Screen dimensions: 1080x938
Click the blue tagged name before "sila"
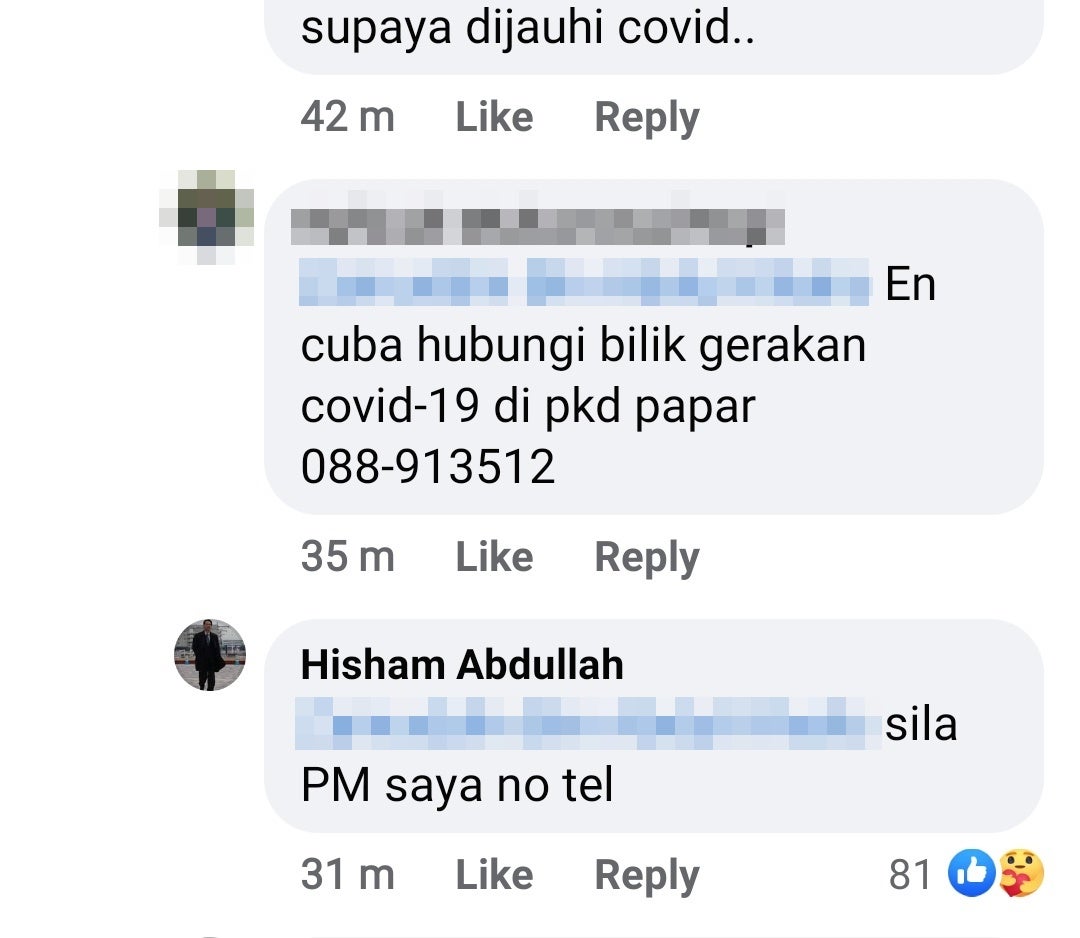click(x=588, y=723)
